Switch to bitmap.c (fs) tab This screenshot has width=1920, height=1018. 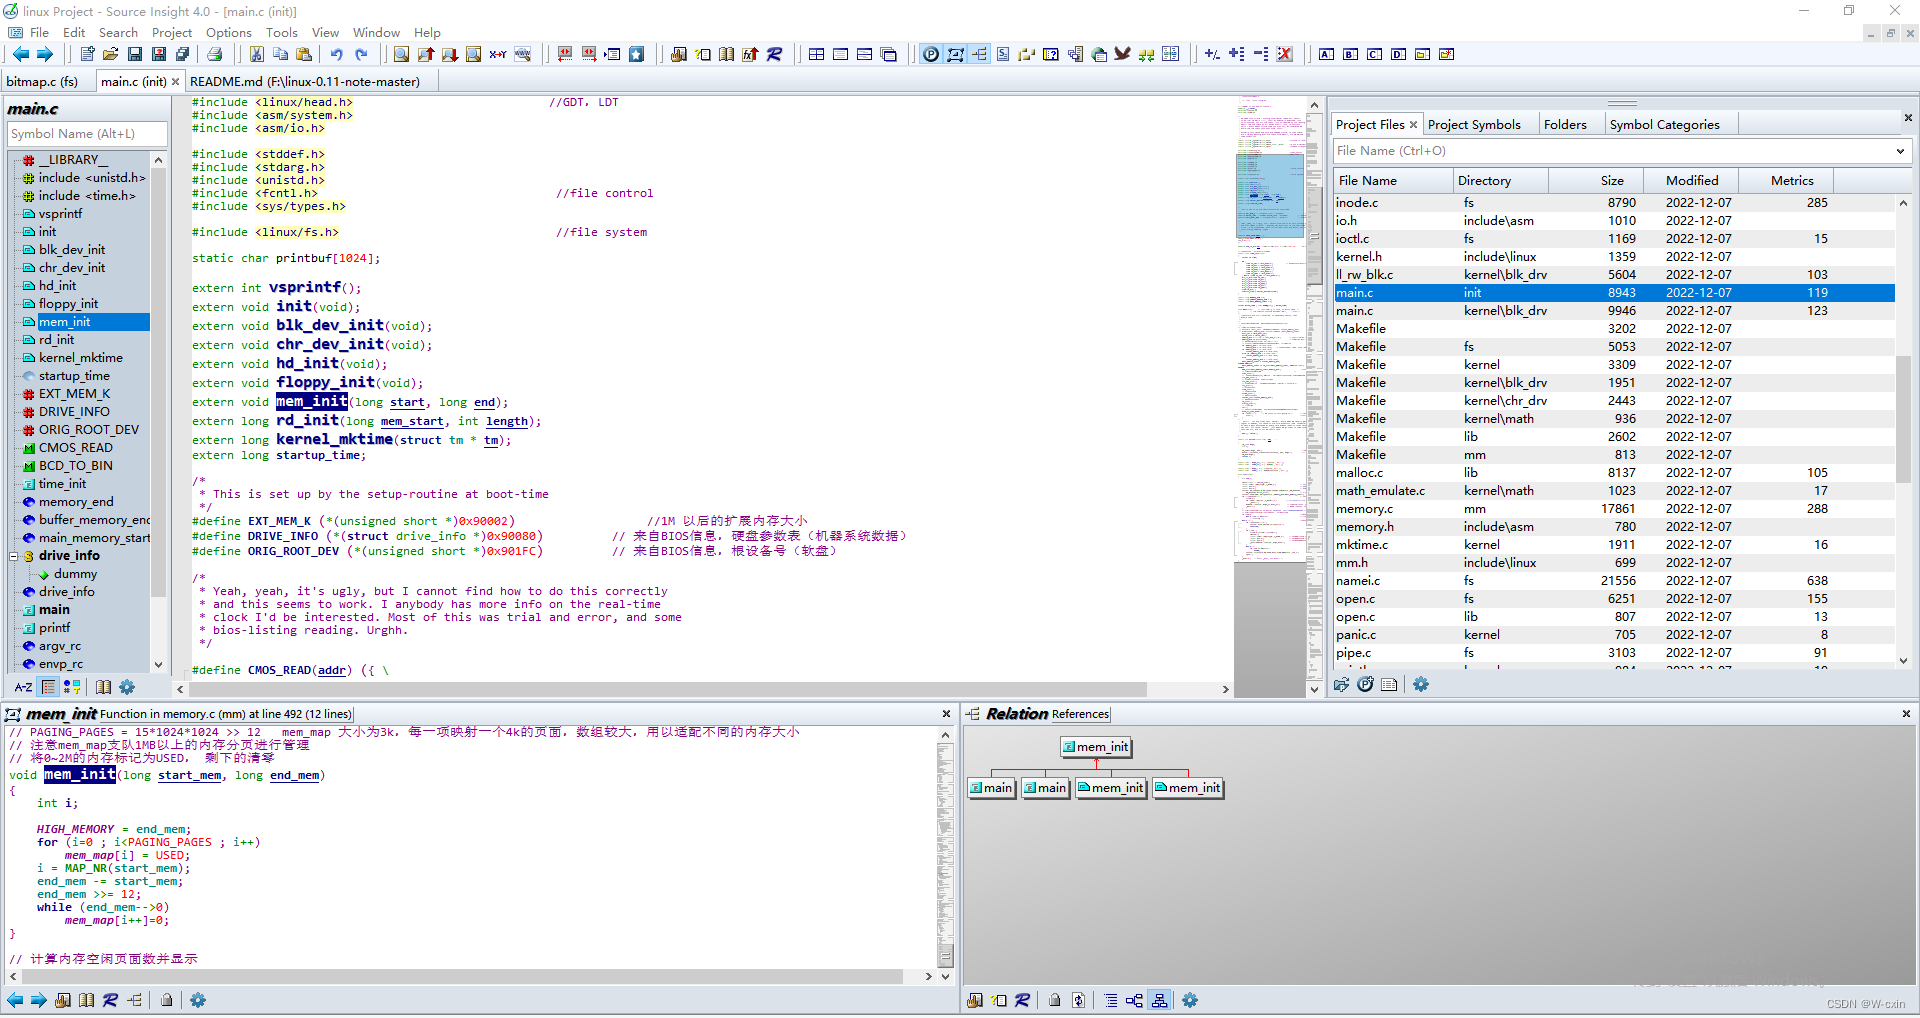tap(42, 81)
